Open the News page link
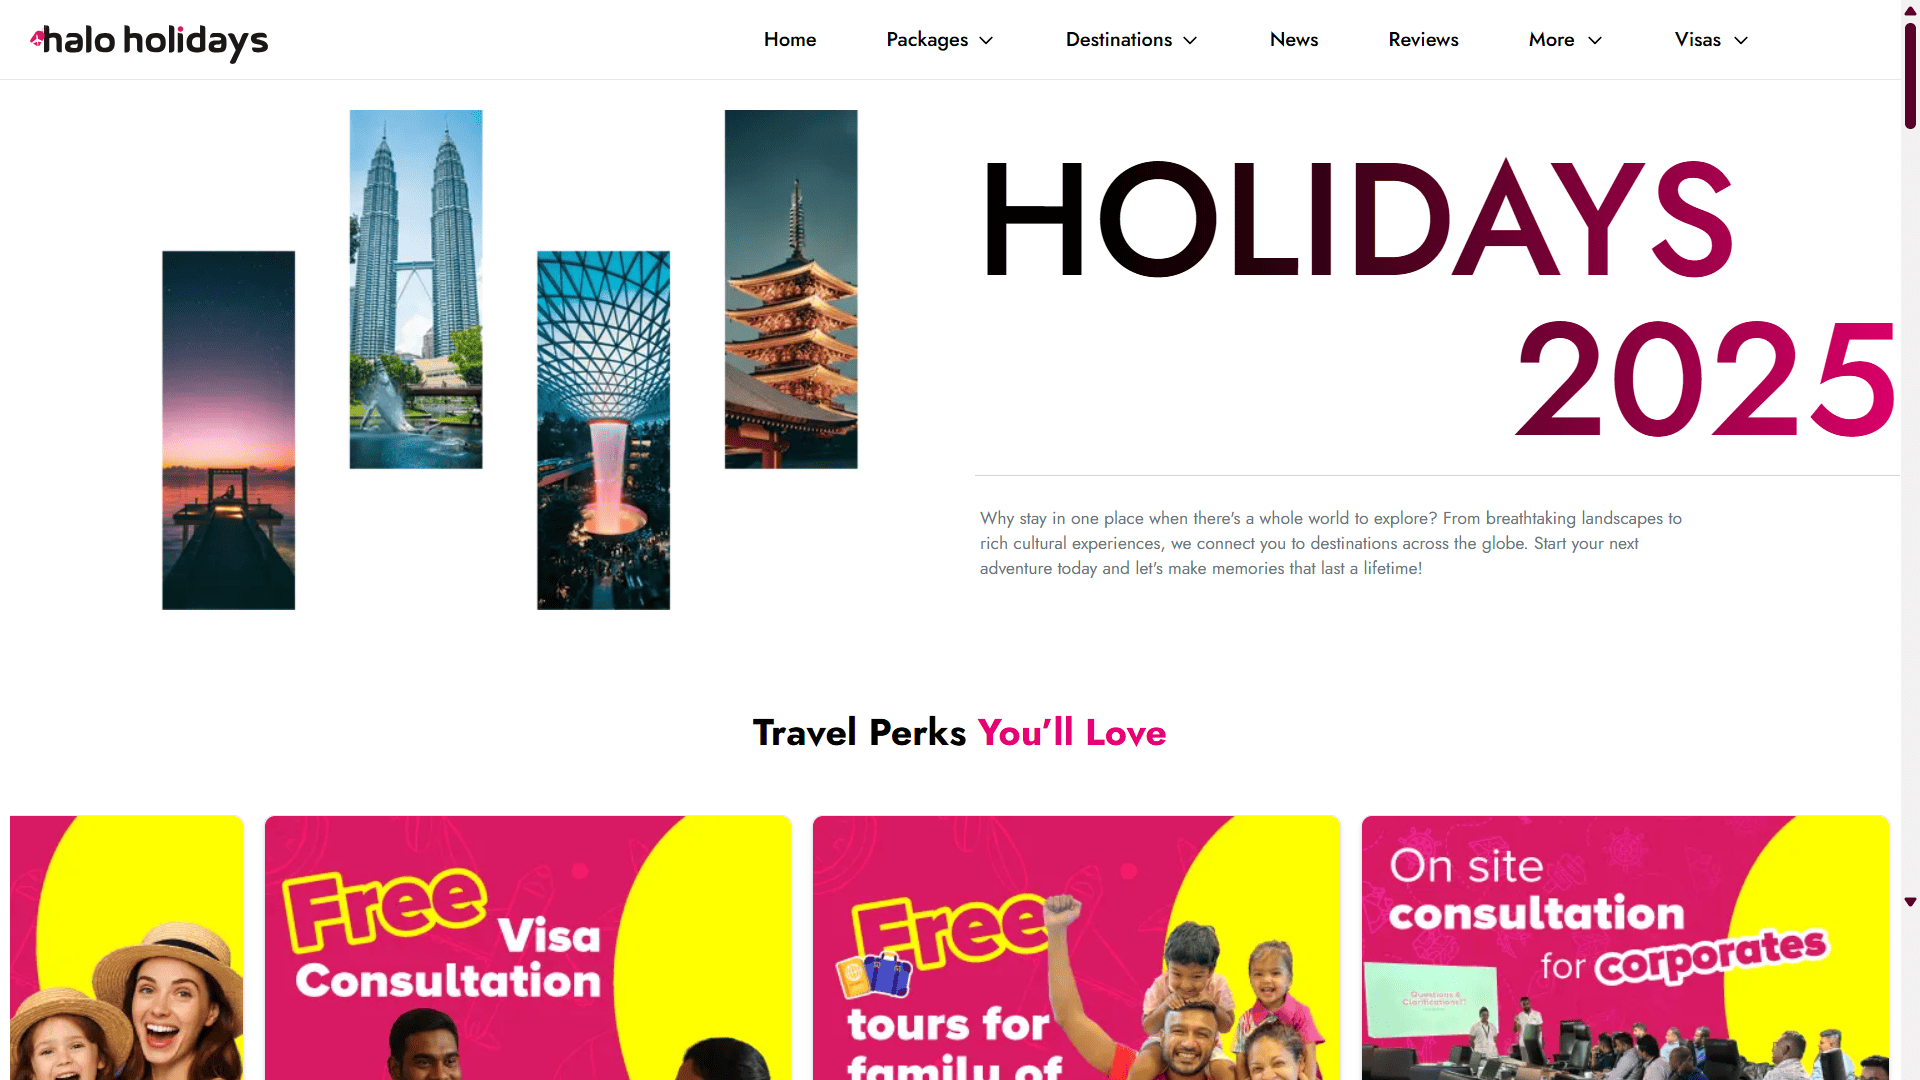 [x=1294, y=40]
